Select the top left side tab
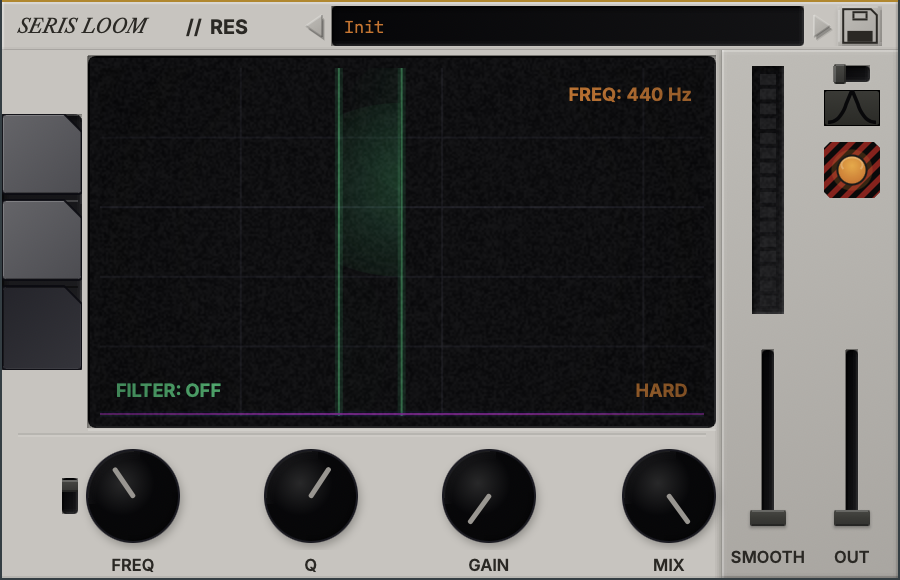This screenshot has width=900, height=580. (41, 154)
